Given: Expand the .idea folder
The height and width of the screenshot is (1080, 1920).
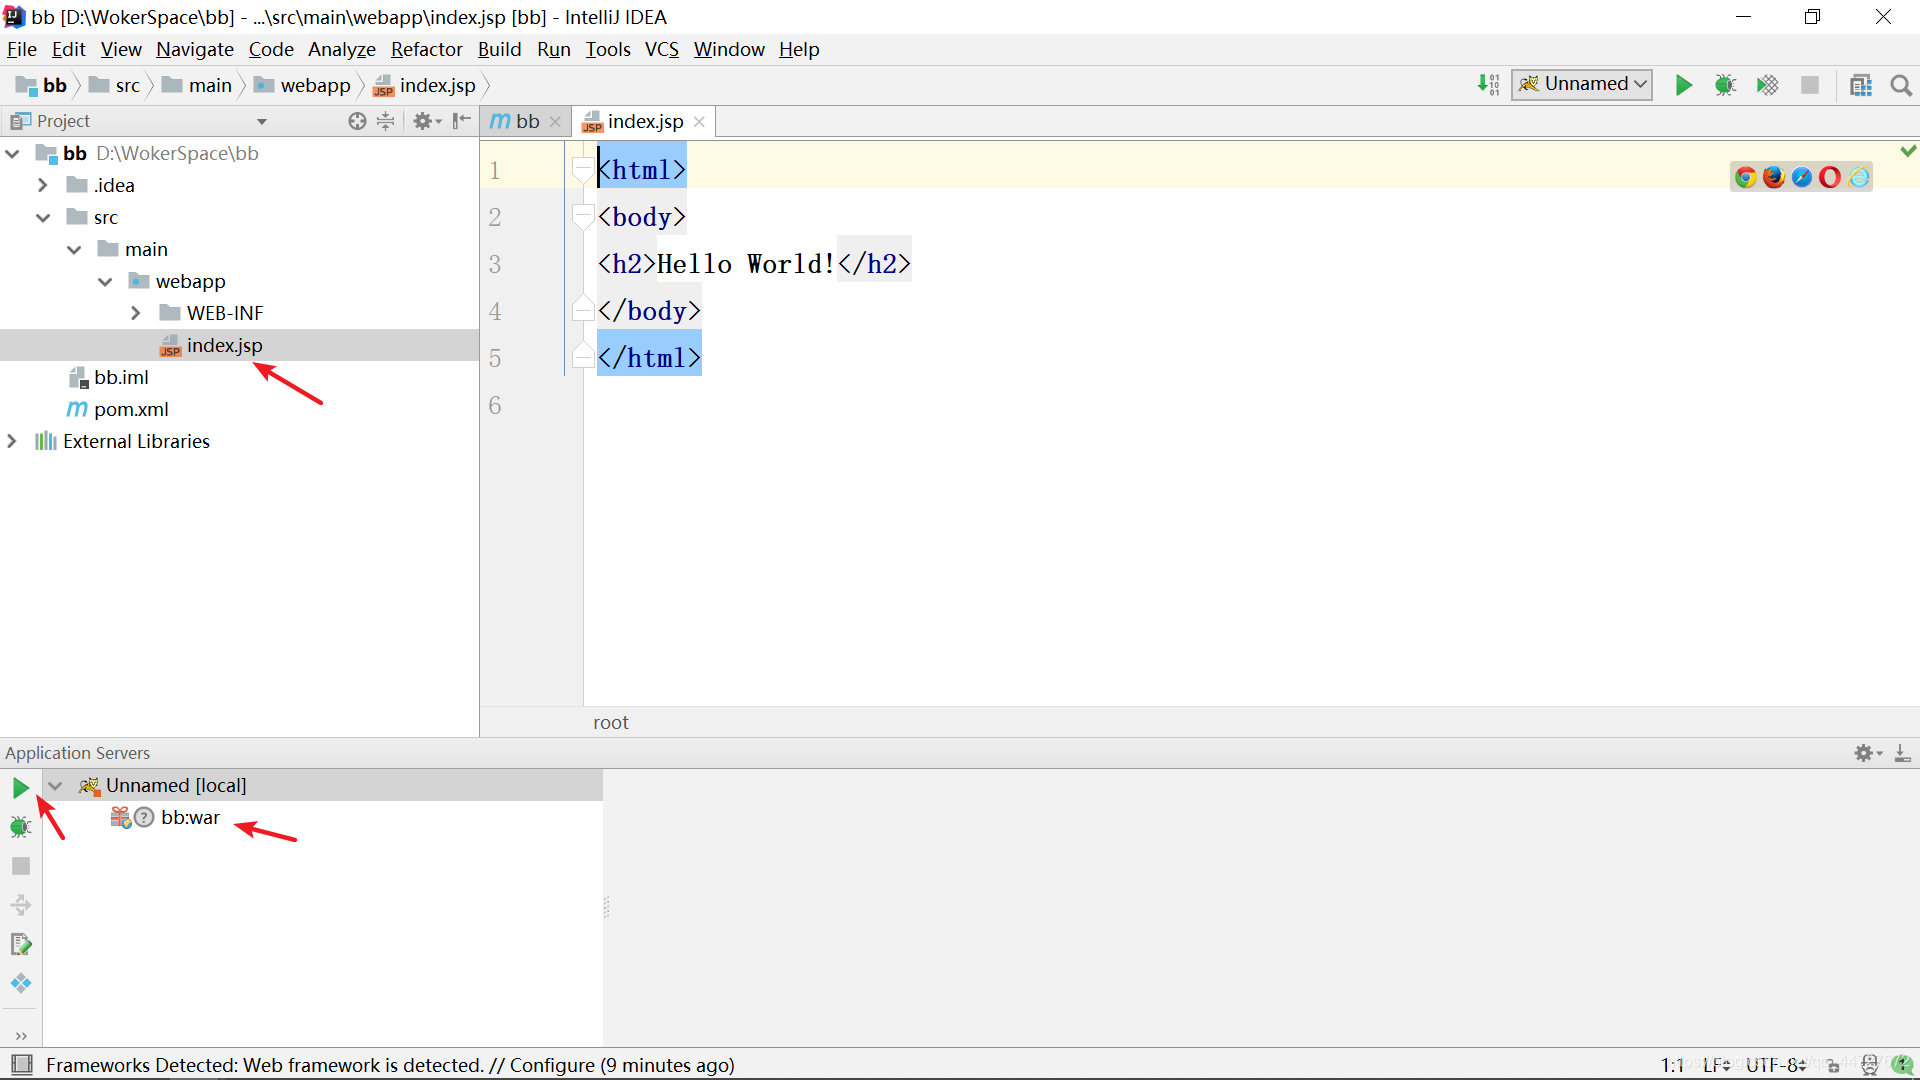Looking at the screenshot, I should click(42, 185).
